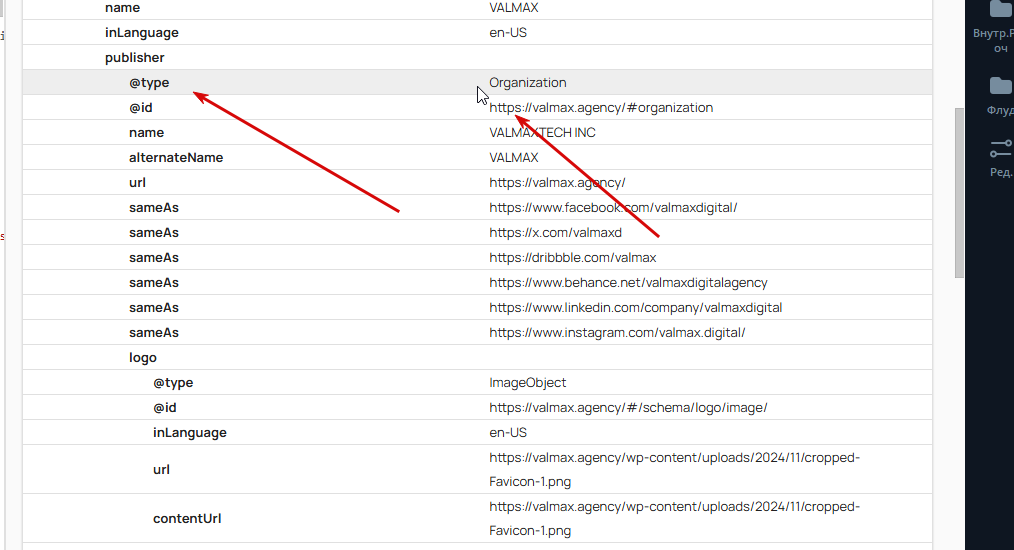Select the #/schema/logo/image/ id value
The image size is (1014, 550).
coord(628,408)
